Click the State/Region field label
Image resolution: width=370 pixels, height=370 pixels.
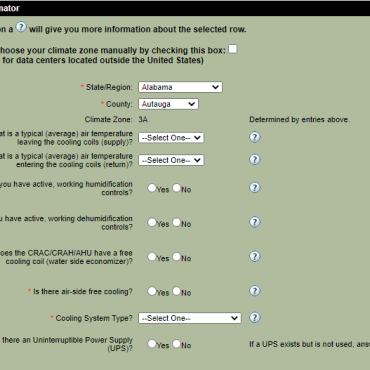tap(109, 87)
